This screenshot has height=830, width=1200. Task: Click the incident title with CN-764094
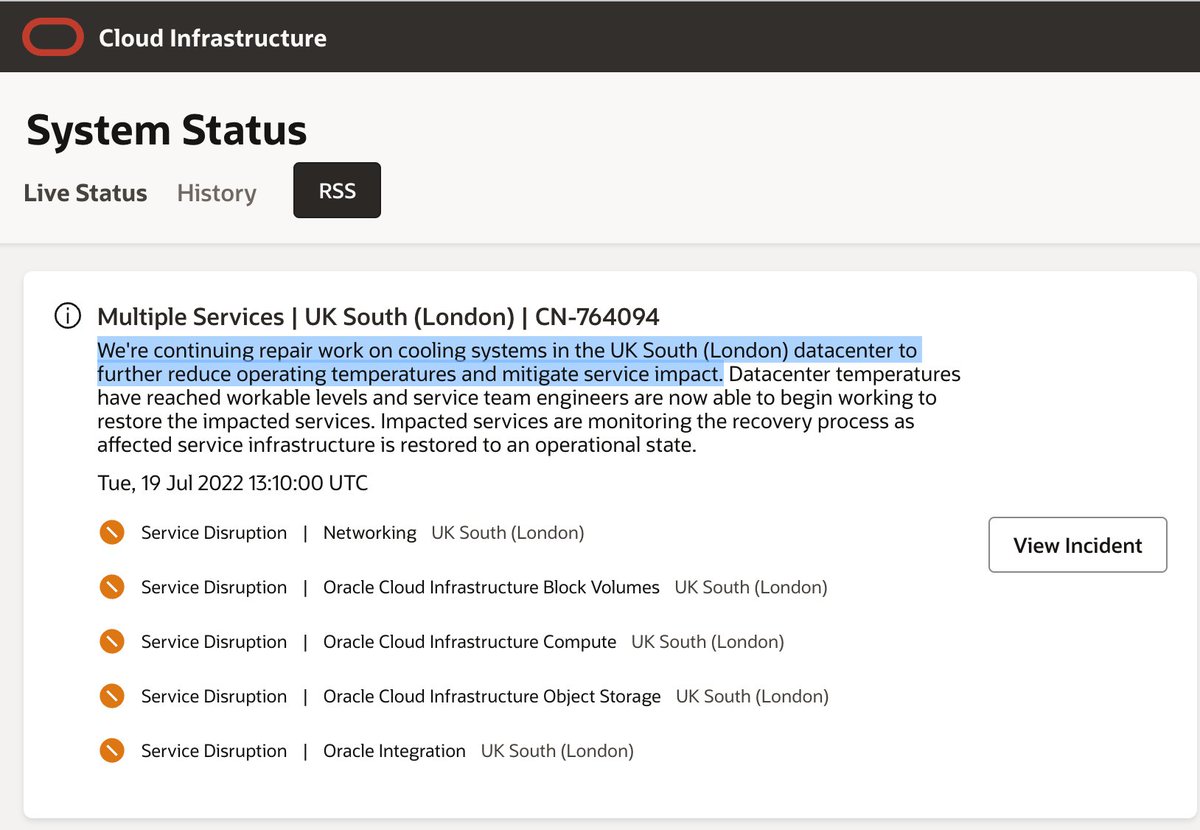pyautogui.click(x=378, y=317)
